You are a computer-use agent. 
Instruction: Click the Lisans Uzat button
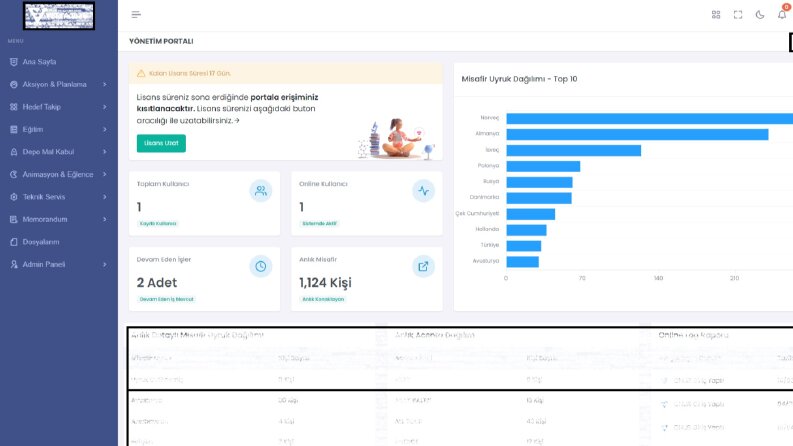161,143
